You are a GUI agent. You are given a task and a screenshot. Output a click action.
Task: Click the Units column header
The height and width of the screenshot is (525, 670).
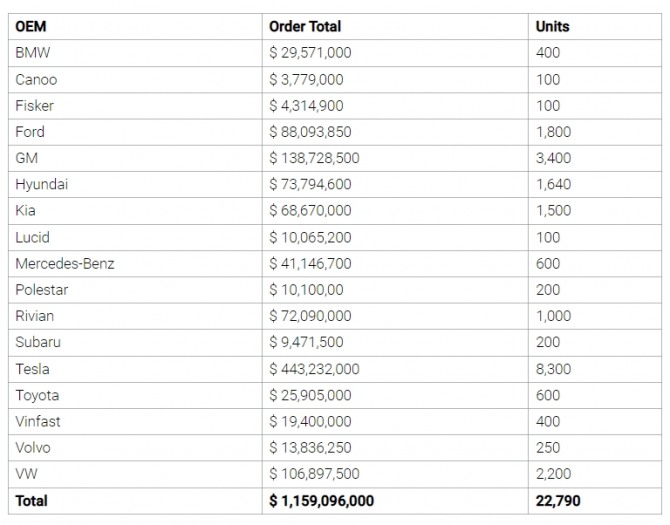coord(552,26)
